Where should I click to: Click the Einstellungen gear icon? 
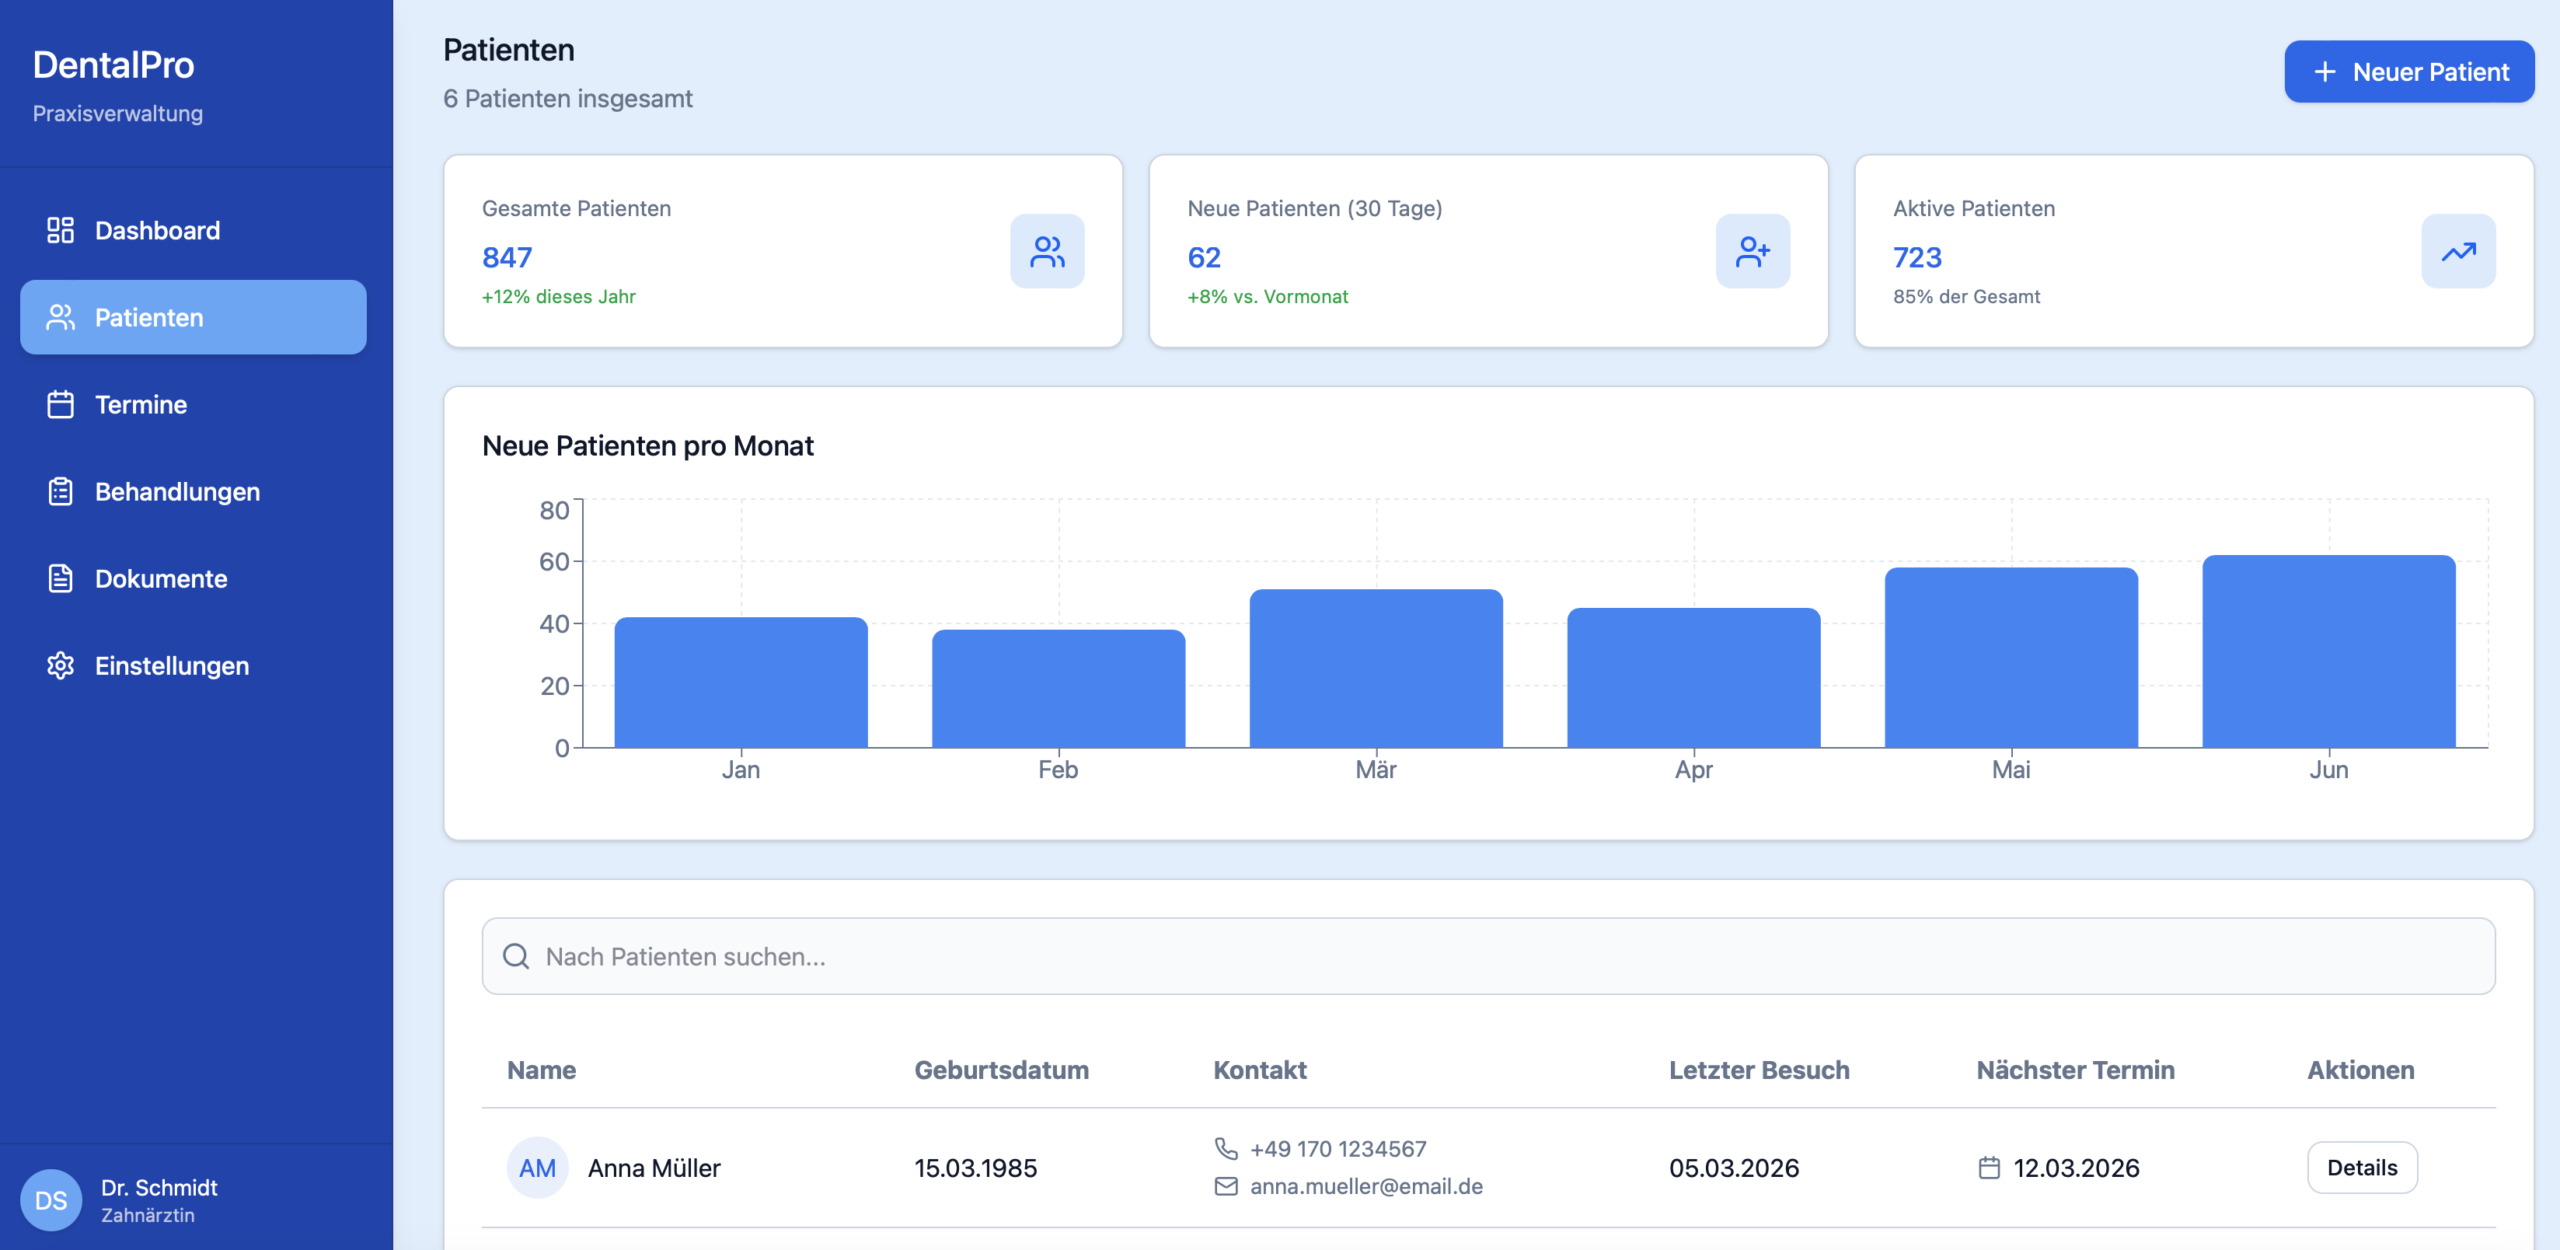pos(60,666)
